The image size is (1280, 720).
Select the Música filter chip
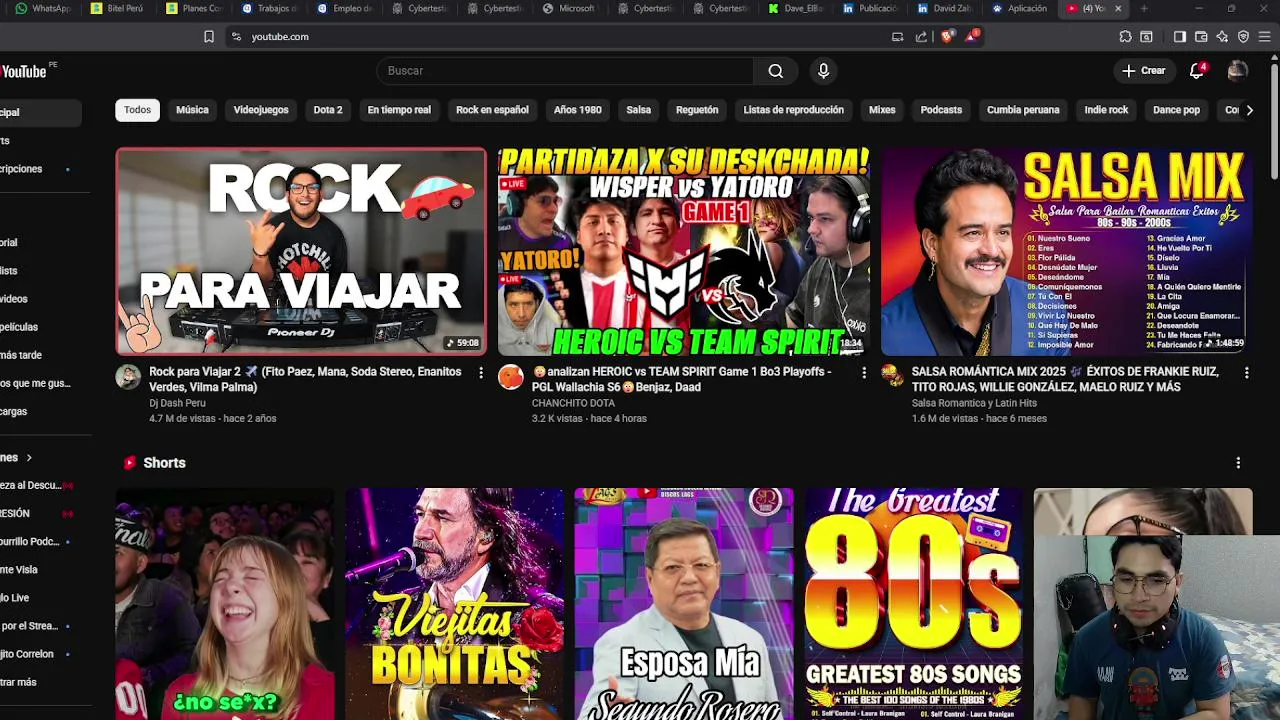(x=192, y=110)
